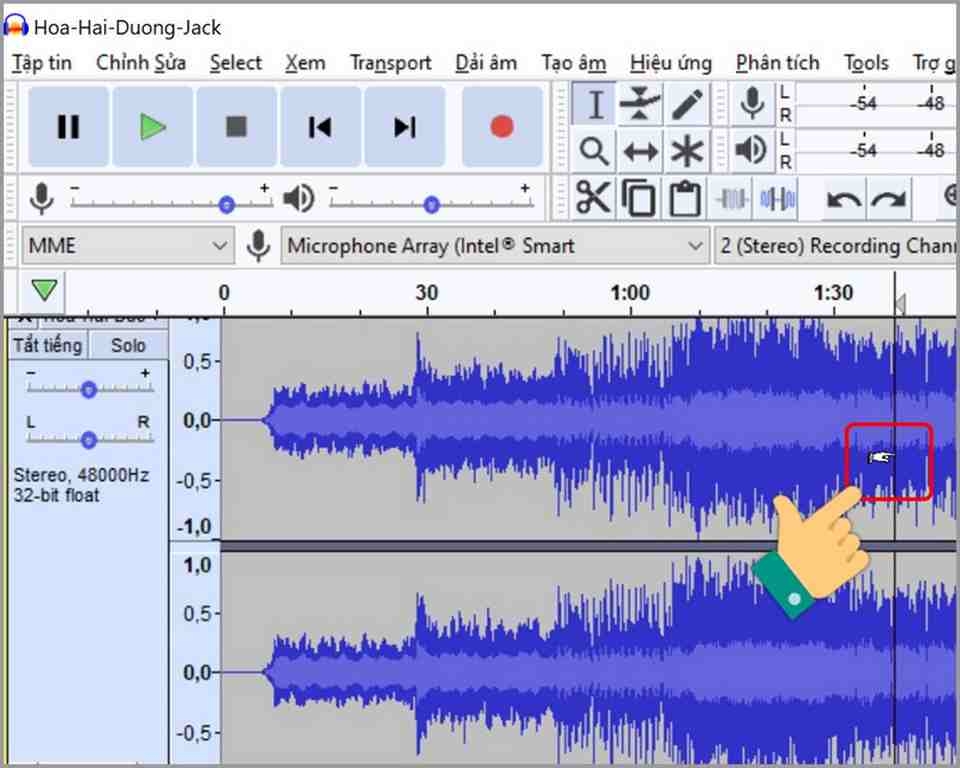Undo the last edit
The height and width of the screenshot is (768, 960).
click(841, 199)
